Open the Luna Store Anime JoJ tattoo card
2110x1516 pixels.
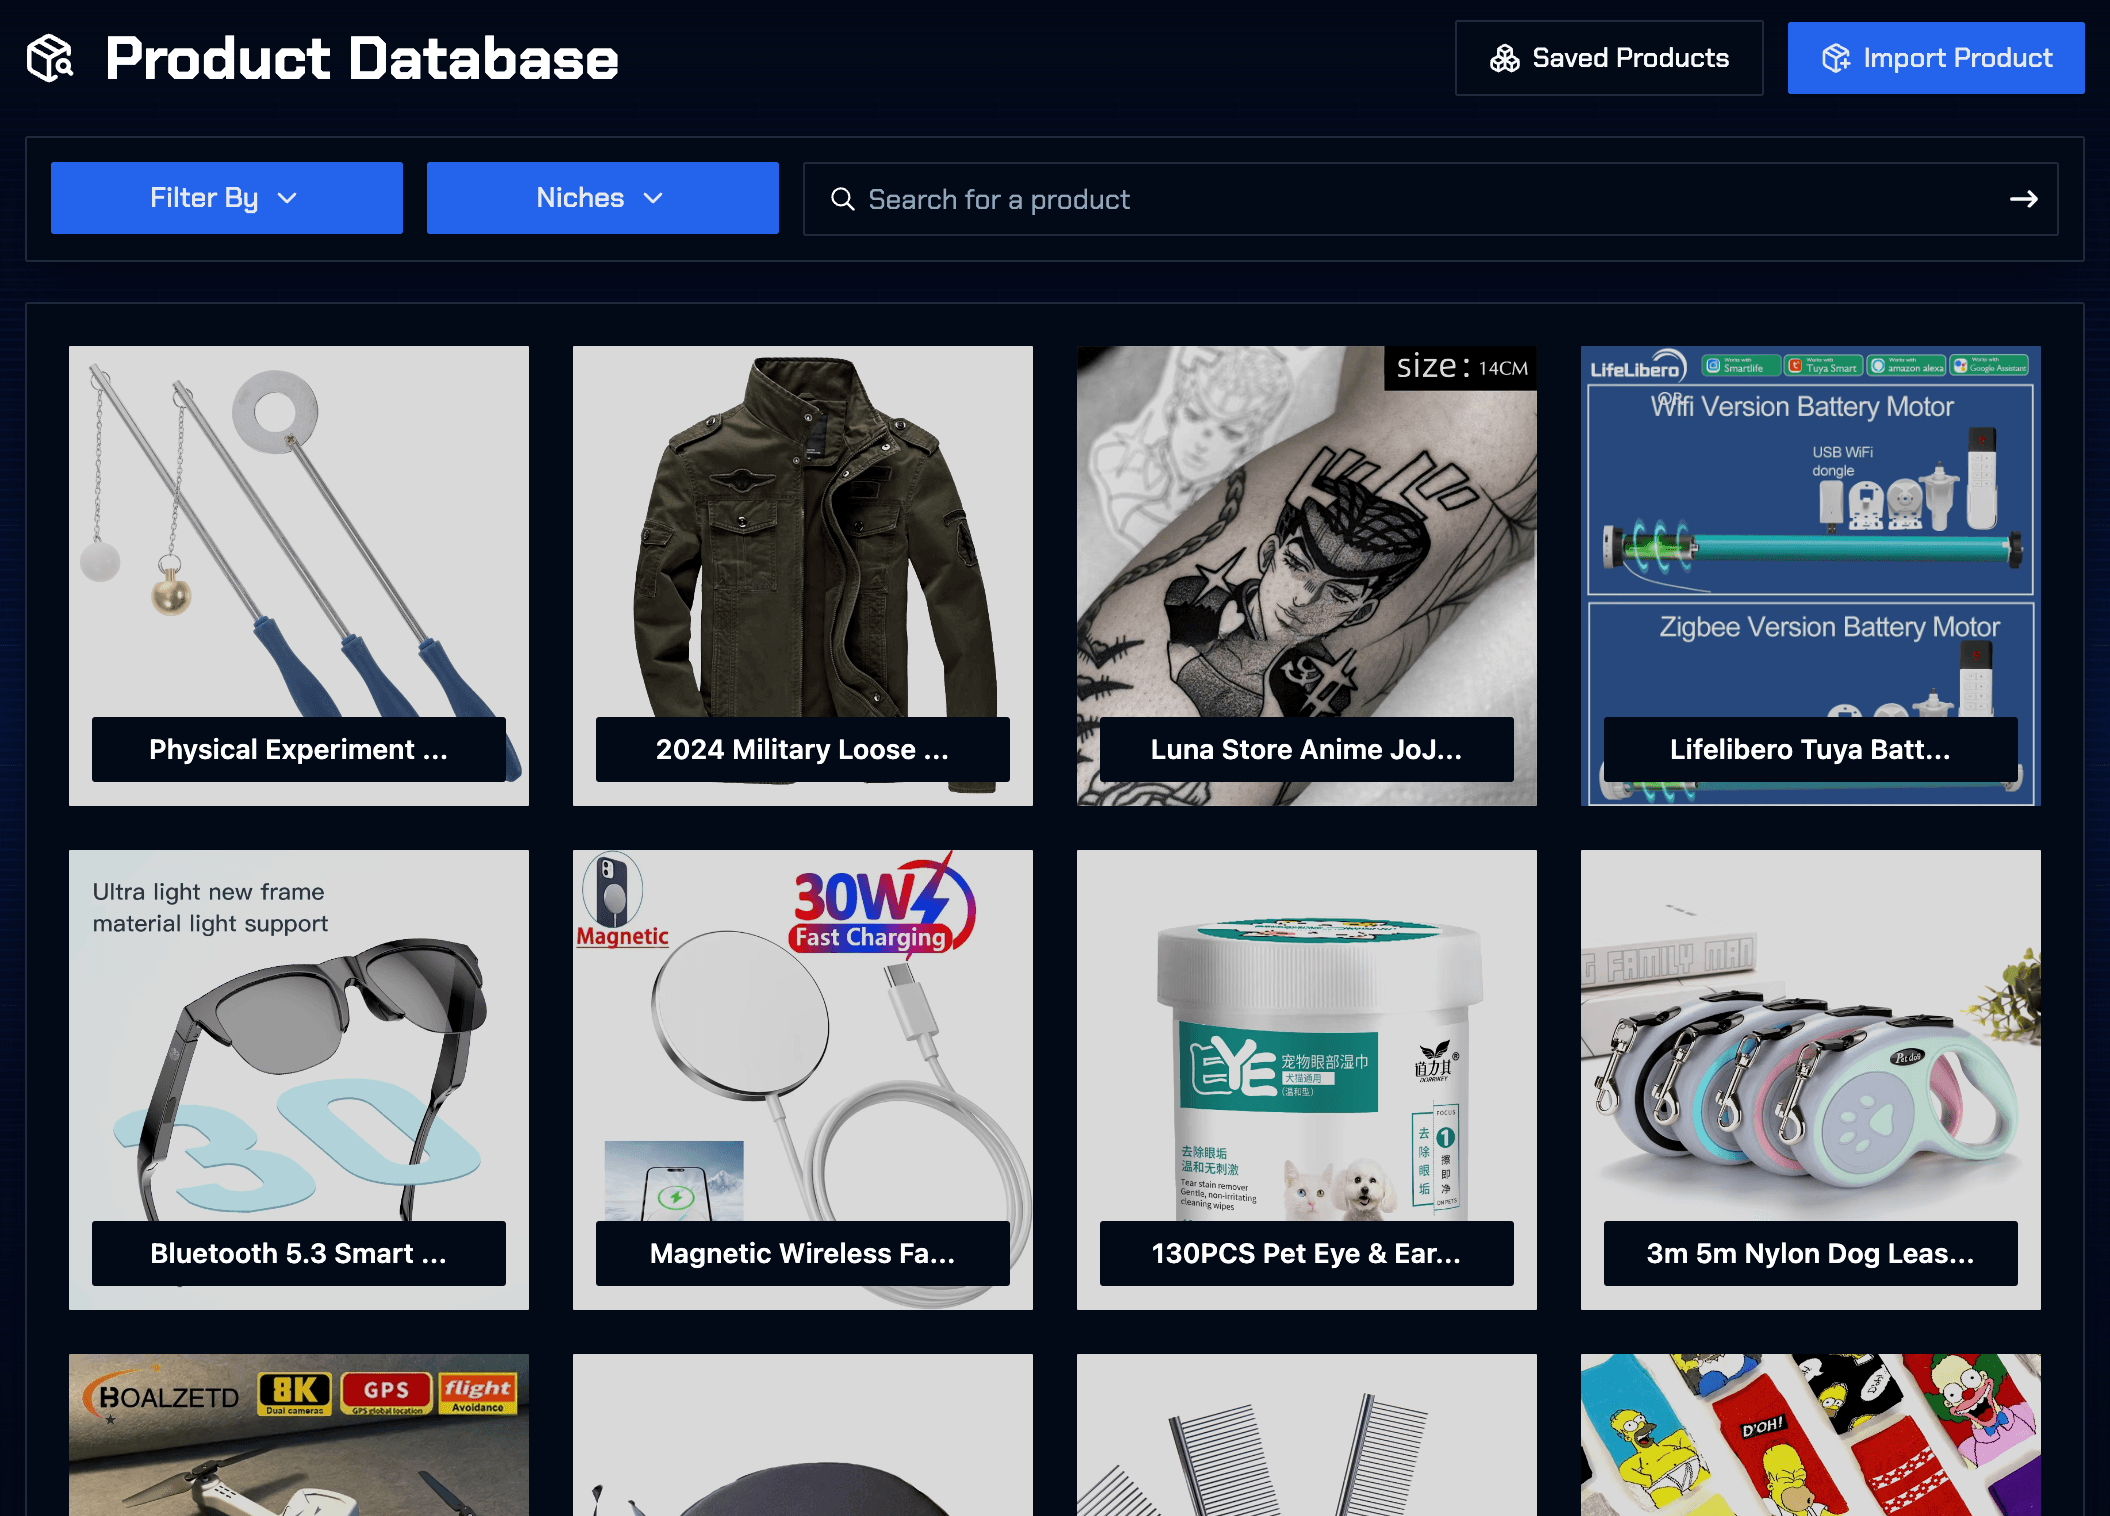coord(1307,576)
